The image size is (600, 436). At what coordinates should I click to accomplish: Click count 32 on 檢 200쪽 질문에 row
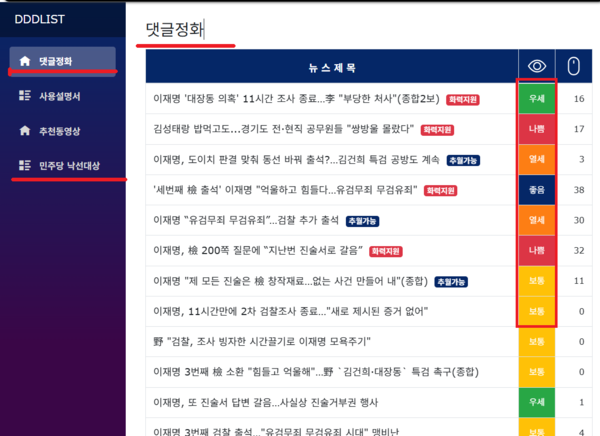[579, 250]
